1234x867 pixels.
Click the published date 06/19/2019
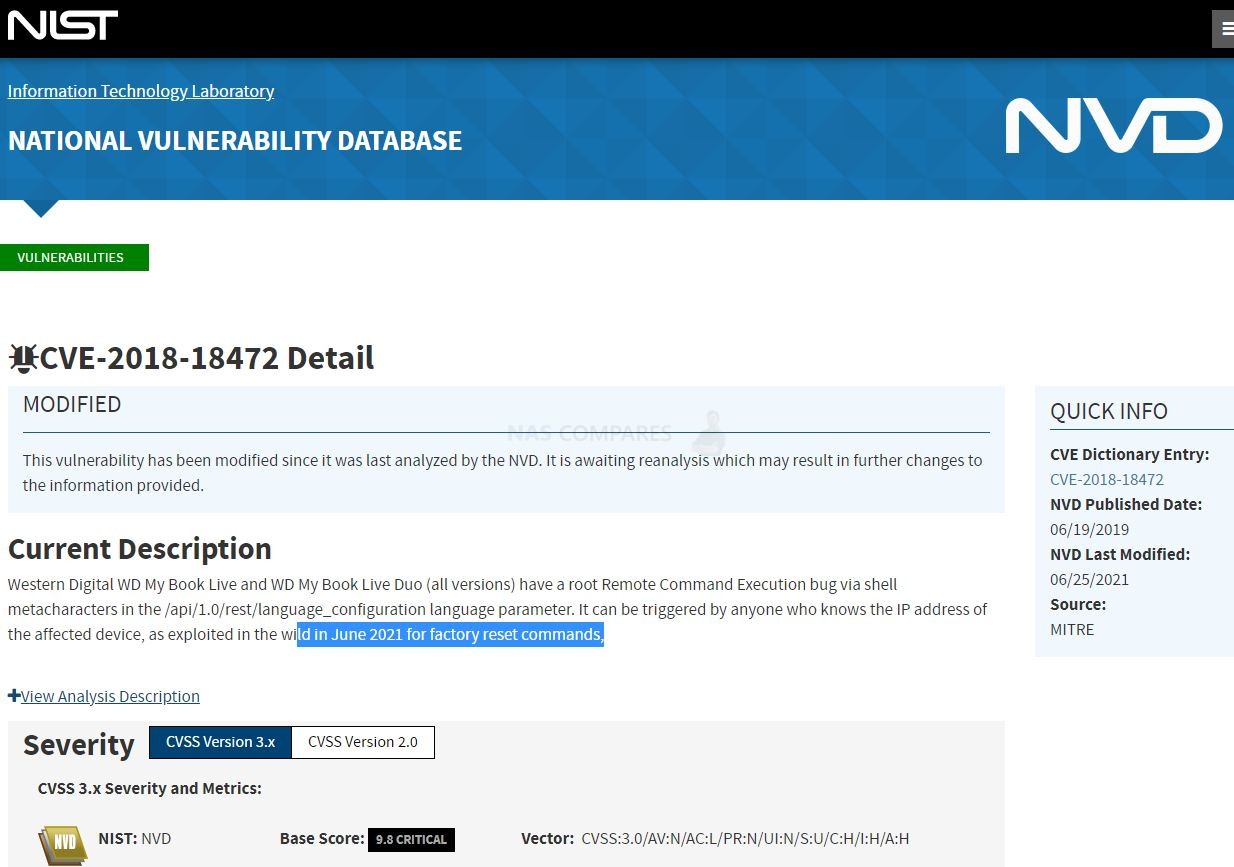[x=1089, y=529]
